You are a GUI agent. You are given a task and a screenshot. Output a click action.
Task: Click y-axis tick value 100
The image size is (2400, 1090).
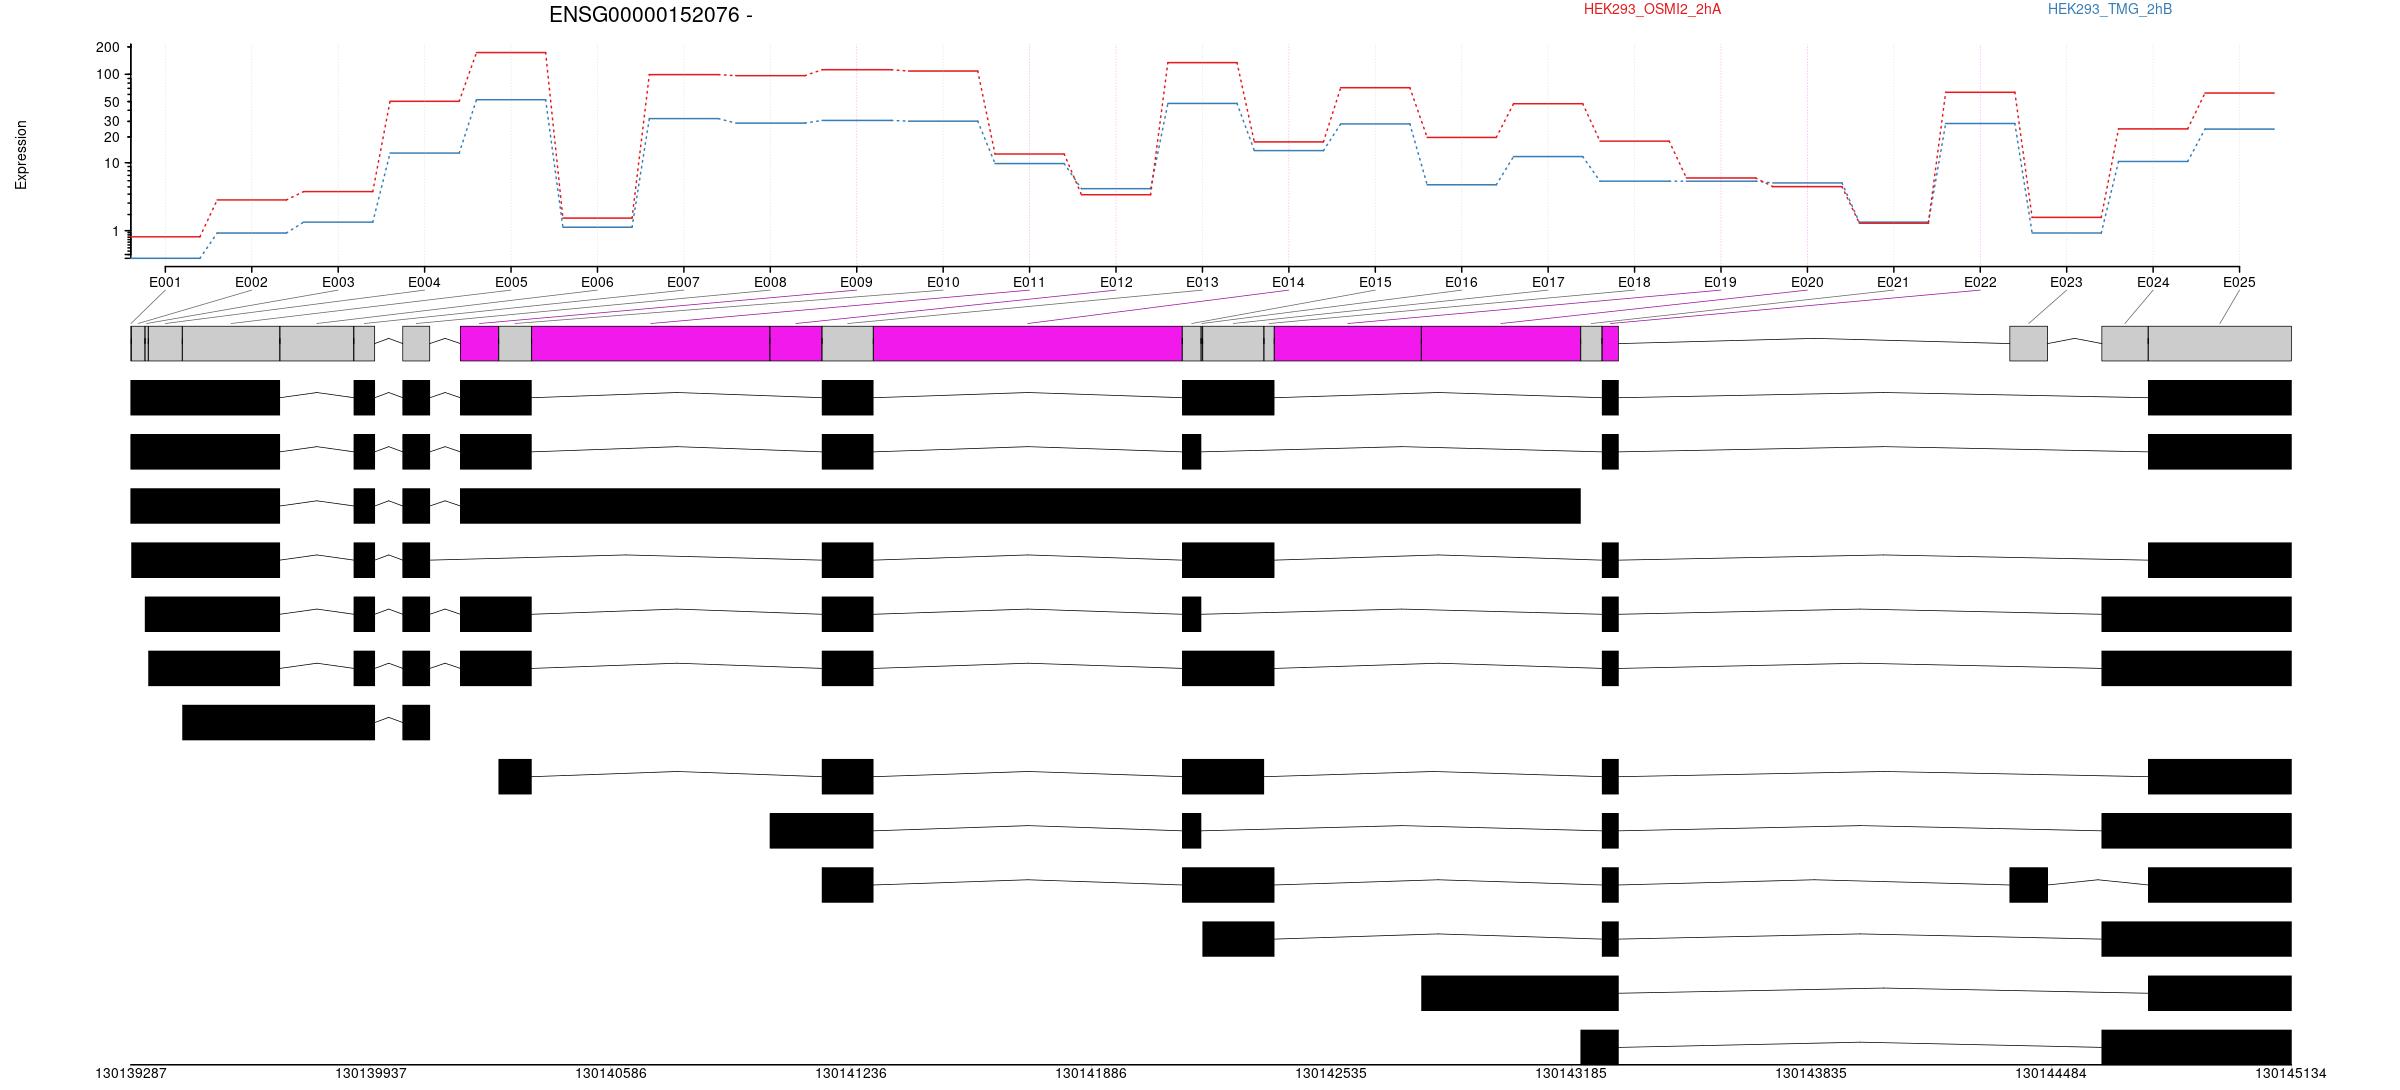pyautogui.click(x=108, y=74)
